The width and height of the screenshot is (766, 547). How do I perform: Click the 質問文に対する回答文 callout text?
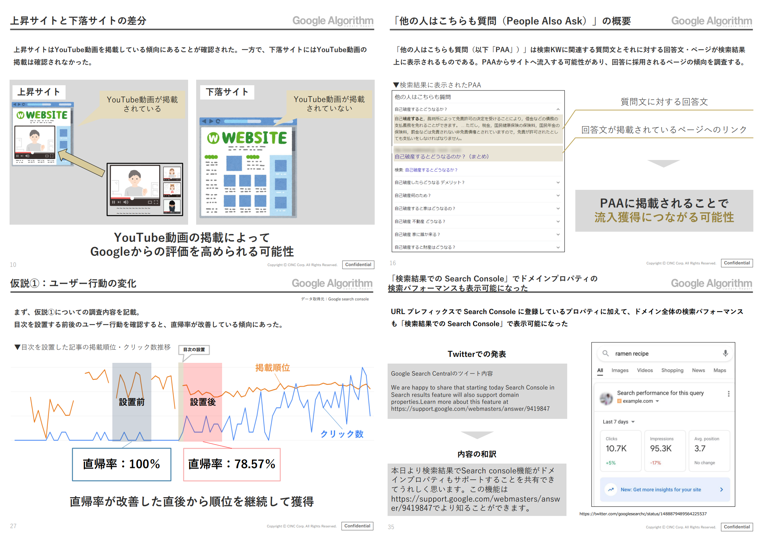click(664, 102)
